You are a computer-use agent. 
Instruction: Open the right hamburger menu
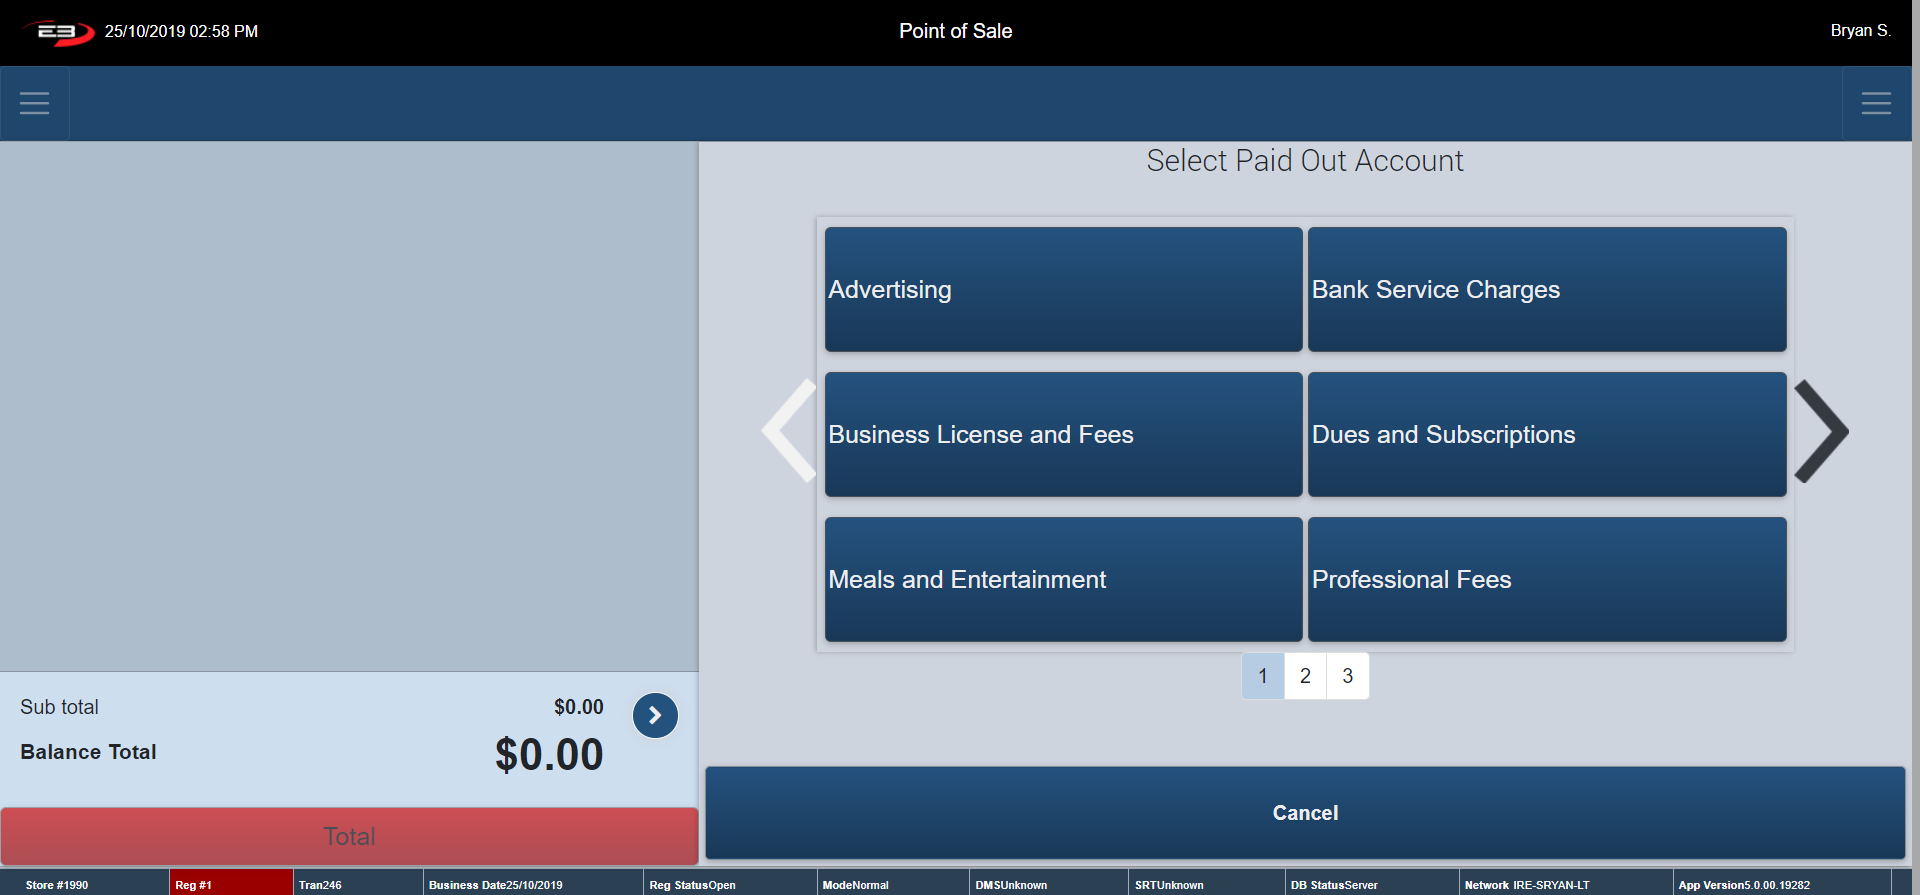coord(1876,103)
